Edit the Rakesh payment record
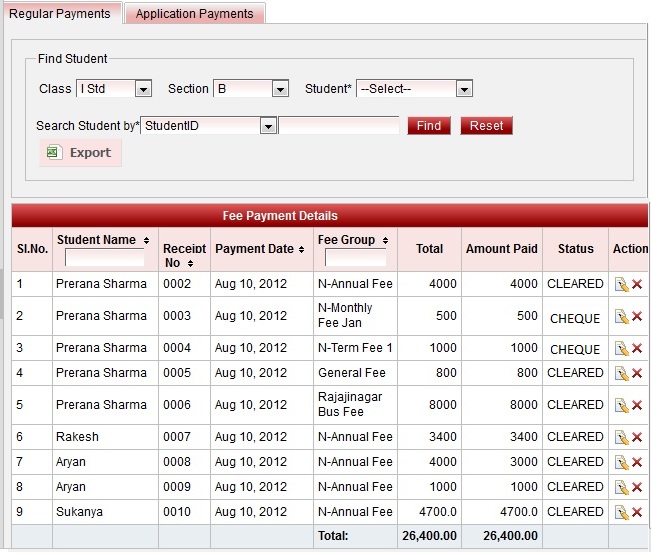Screen dimensions: 652x555 coord(621,438)
